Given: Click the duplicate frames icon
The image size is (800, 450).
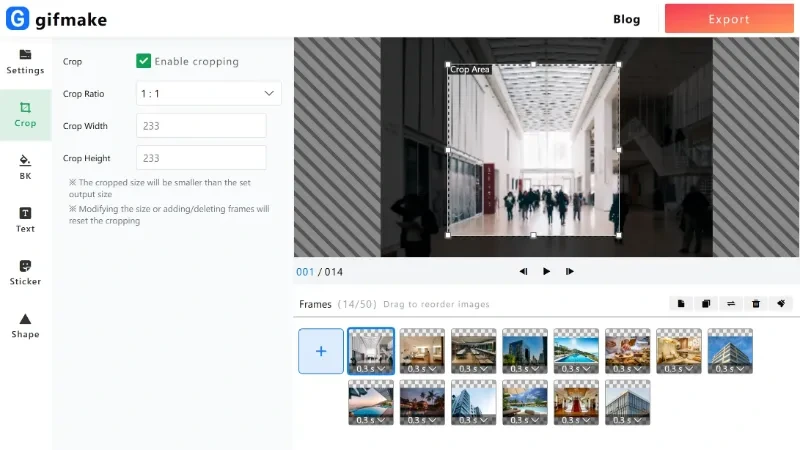Looking at the screenshot, I should (x=706, y=304).
